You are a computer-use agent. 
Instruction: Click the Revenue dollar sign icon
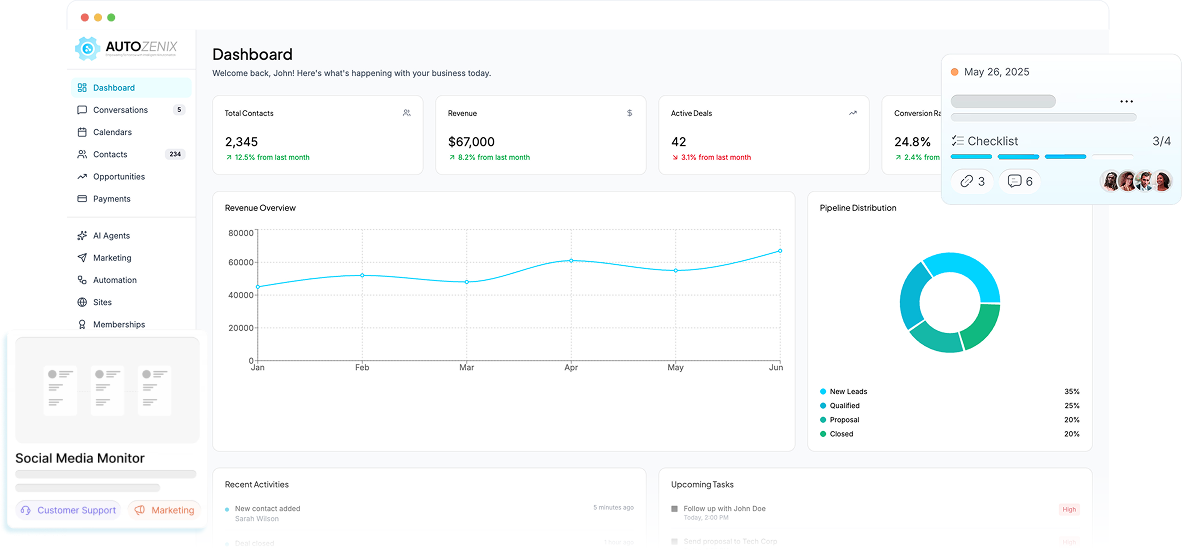click(629, 113)
